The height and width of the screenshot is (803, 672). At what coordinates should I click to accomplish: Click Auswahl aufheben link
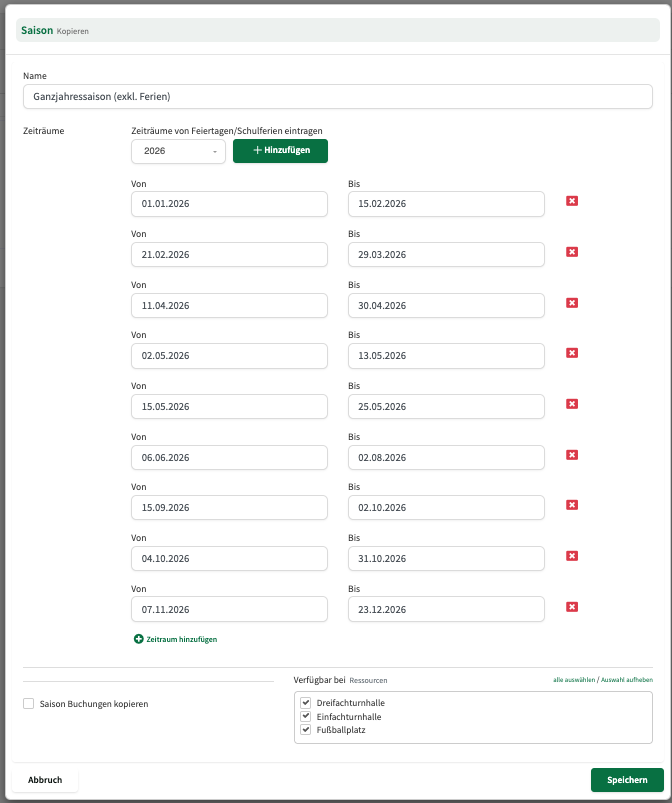tap(627, 680)
